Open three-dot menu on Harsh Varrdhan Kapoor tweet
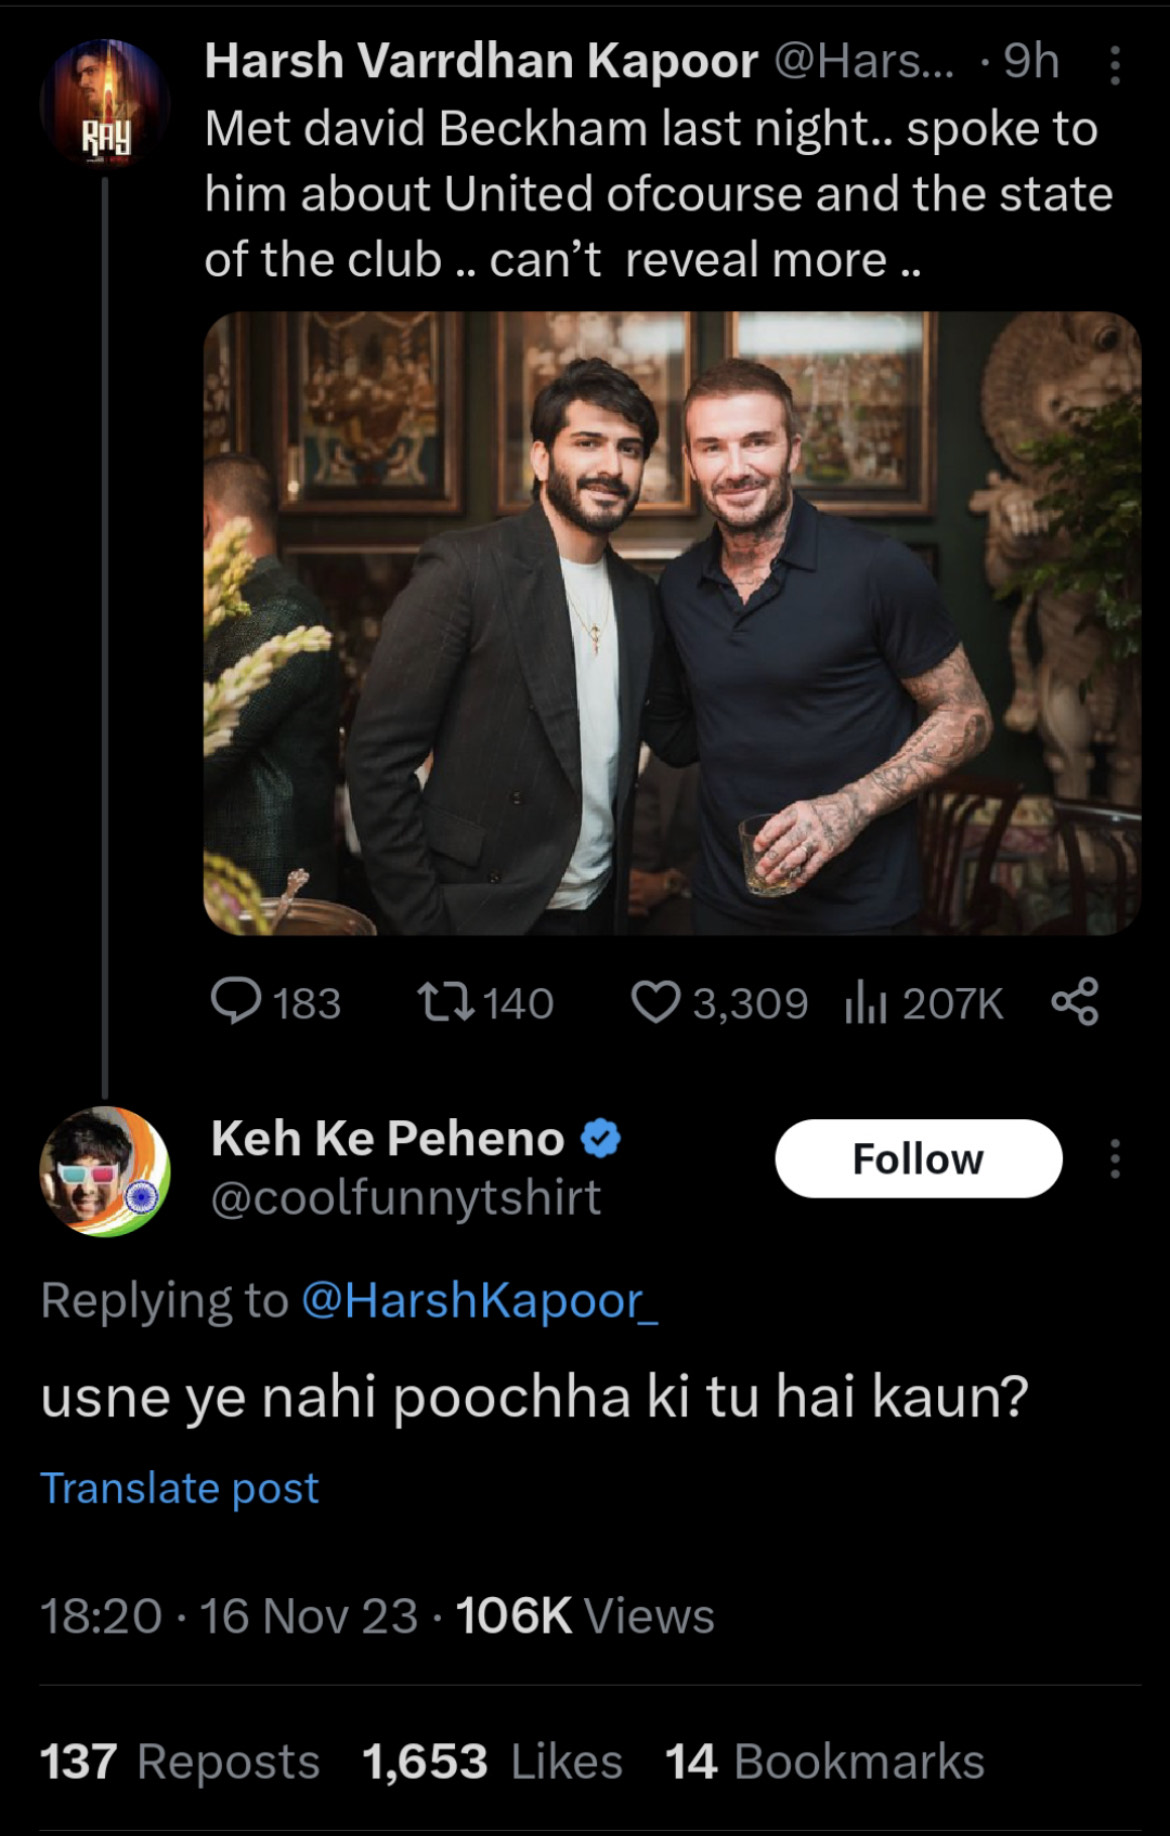1170x1836 pixels. click(1115, 66)
